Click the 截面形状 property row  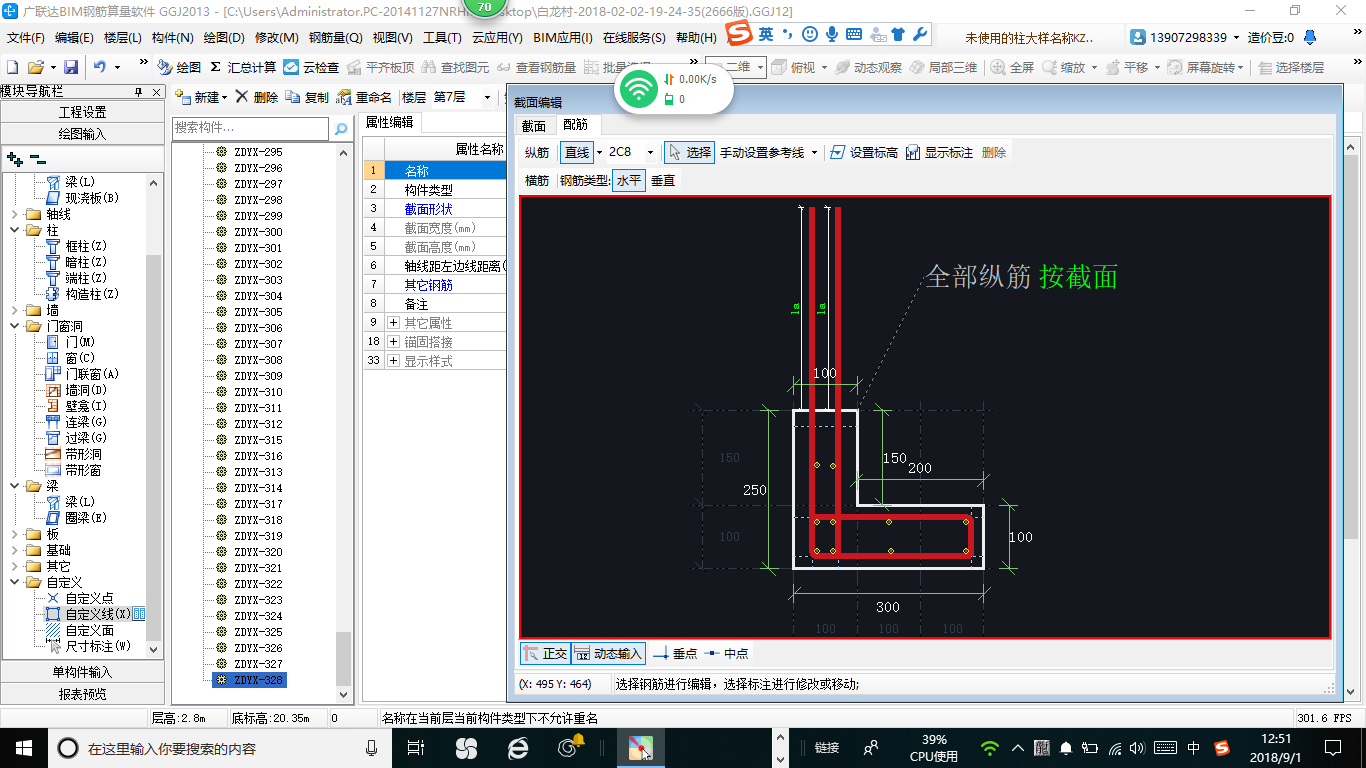434,209
